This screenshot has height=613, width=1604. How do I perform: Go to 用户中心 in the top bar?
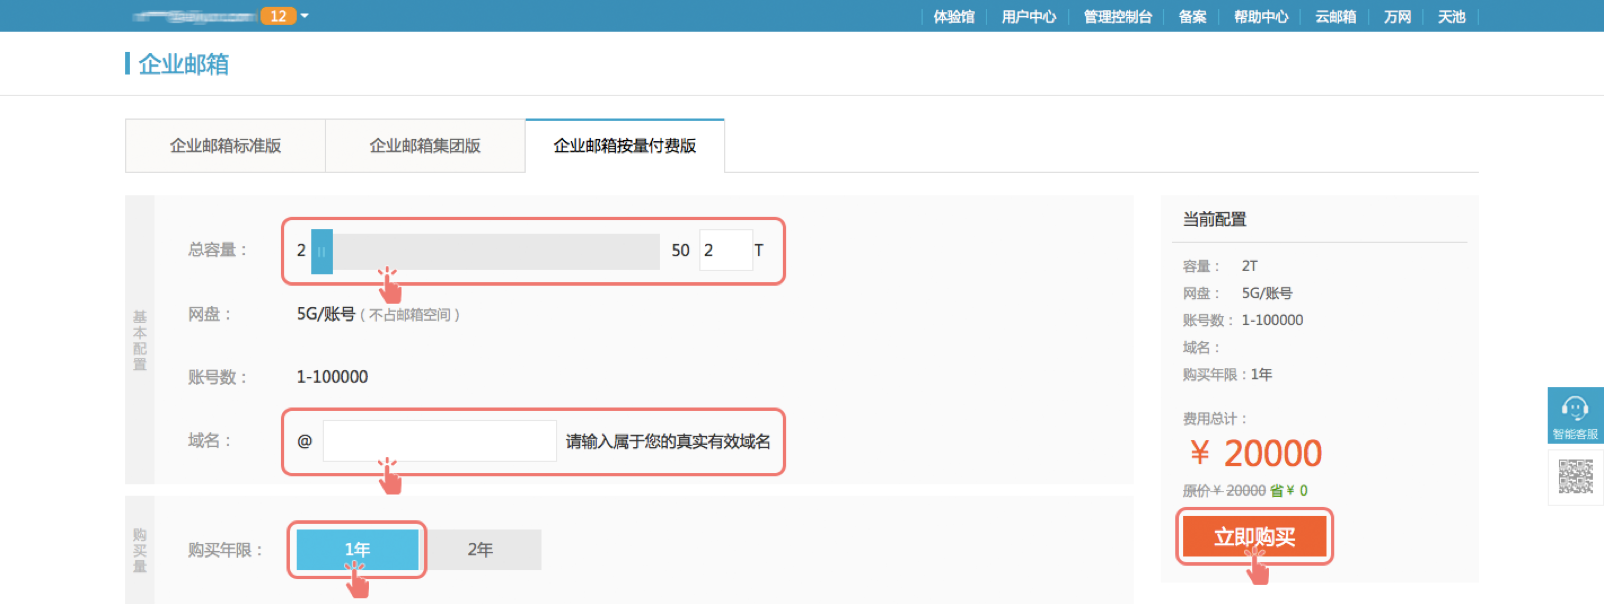[x=1029, y=17]
